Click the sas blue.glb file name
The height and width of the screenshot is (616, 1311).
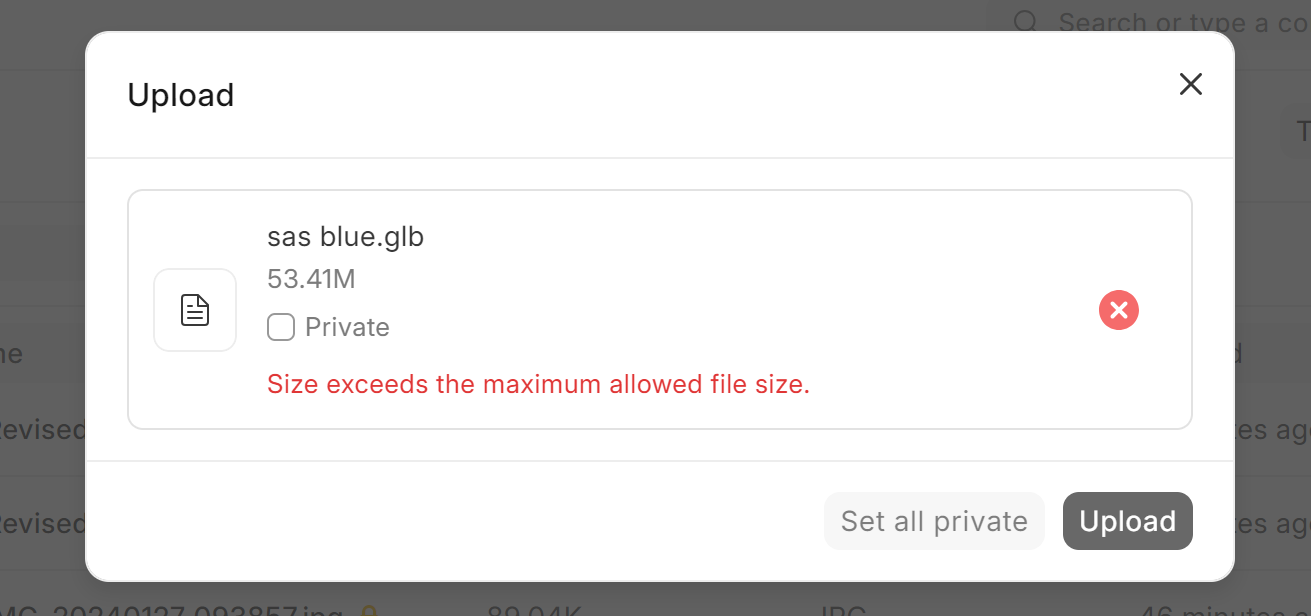346,237
